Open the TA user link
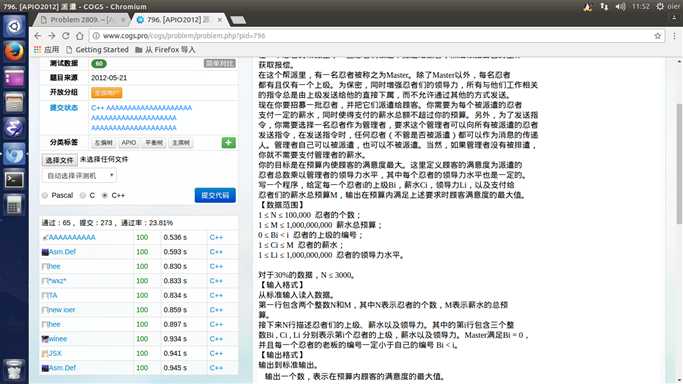683x384 pixels. (x=53, y=295)
